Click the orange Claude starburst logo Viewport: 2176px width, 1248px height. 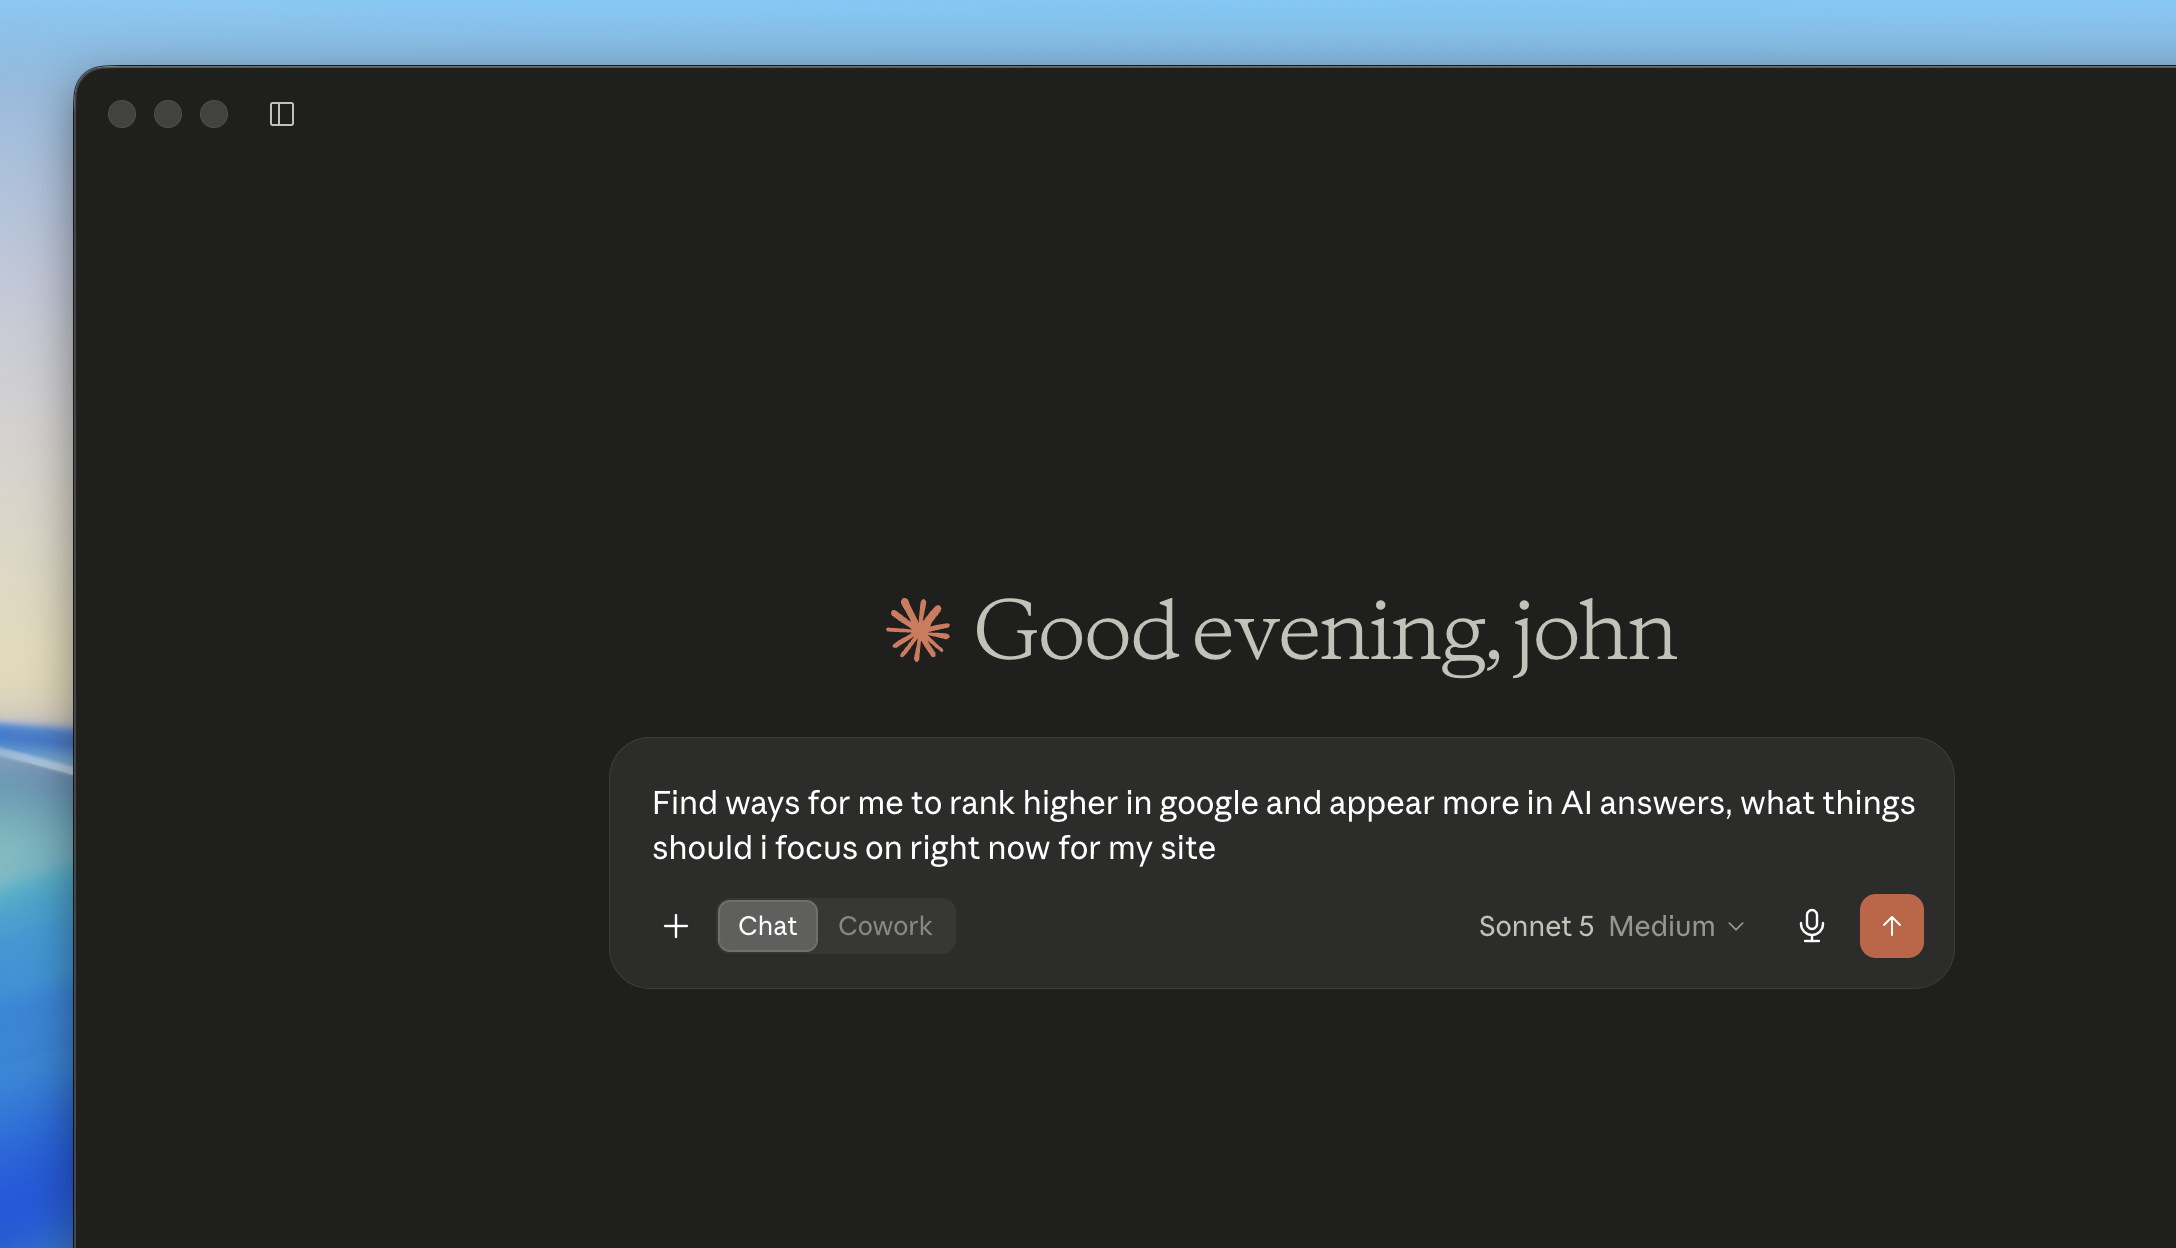[x=918, y=630]
